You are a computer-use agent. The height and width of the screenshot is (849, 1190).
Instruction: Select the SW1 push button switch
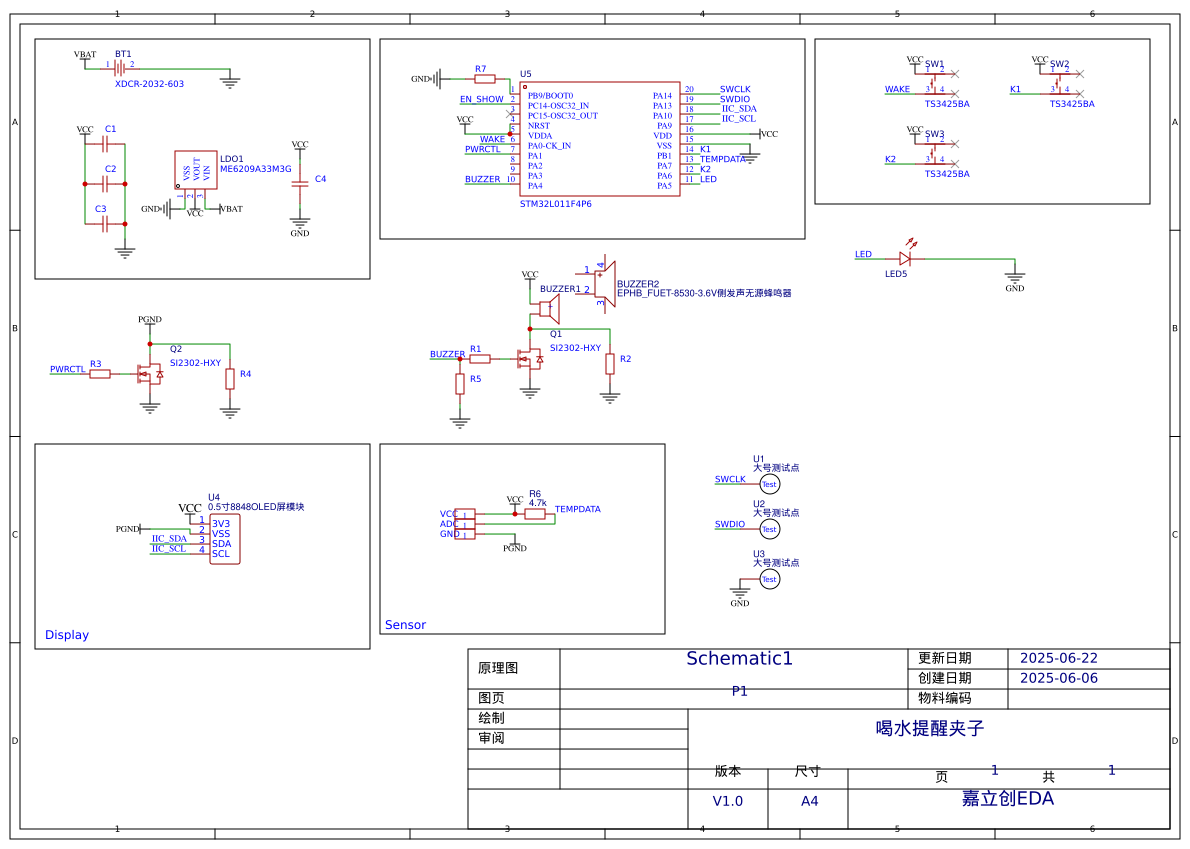click(x=934, y=82)
